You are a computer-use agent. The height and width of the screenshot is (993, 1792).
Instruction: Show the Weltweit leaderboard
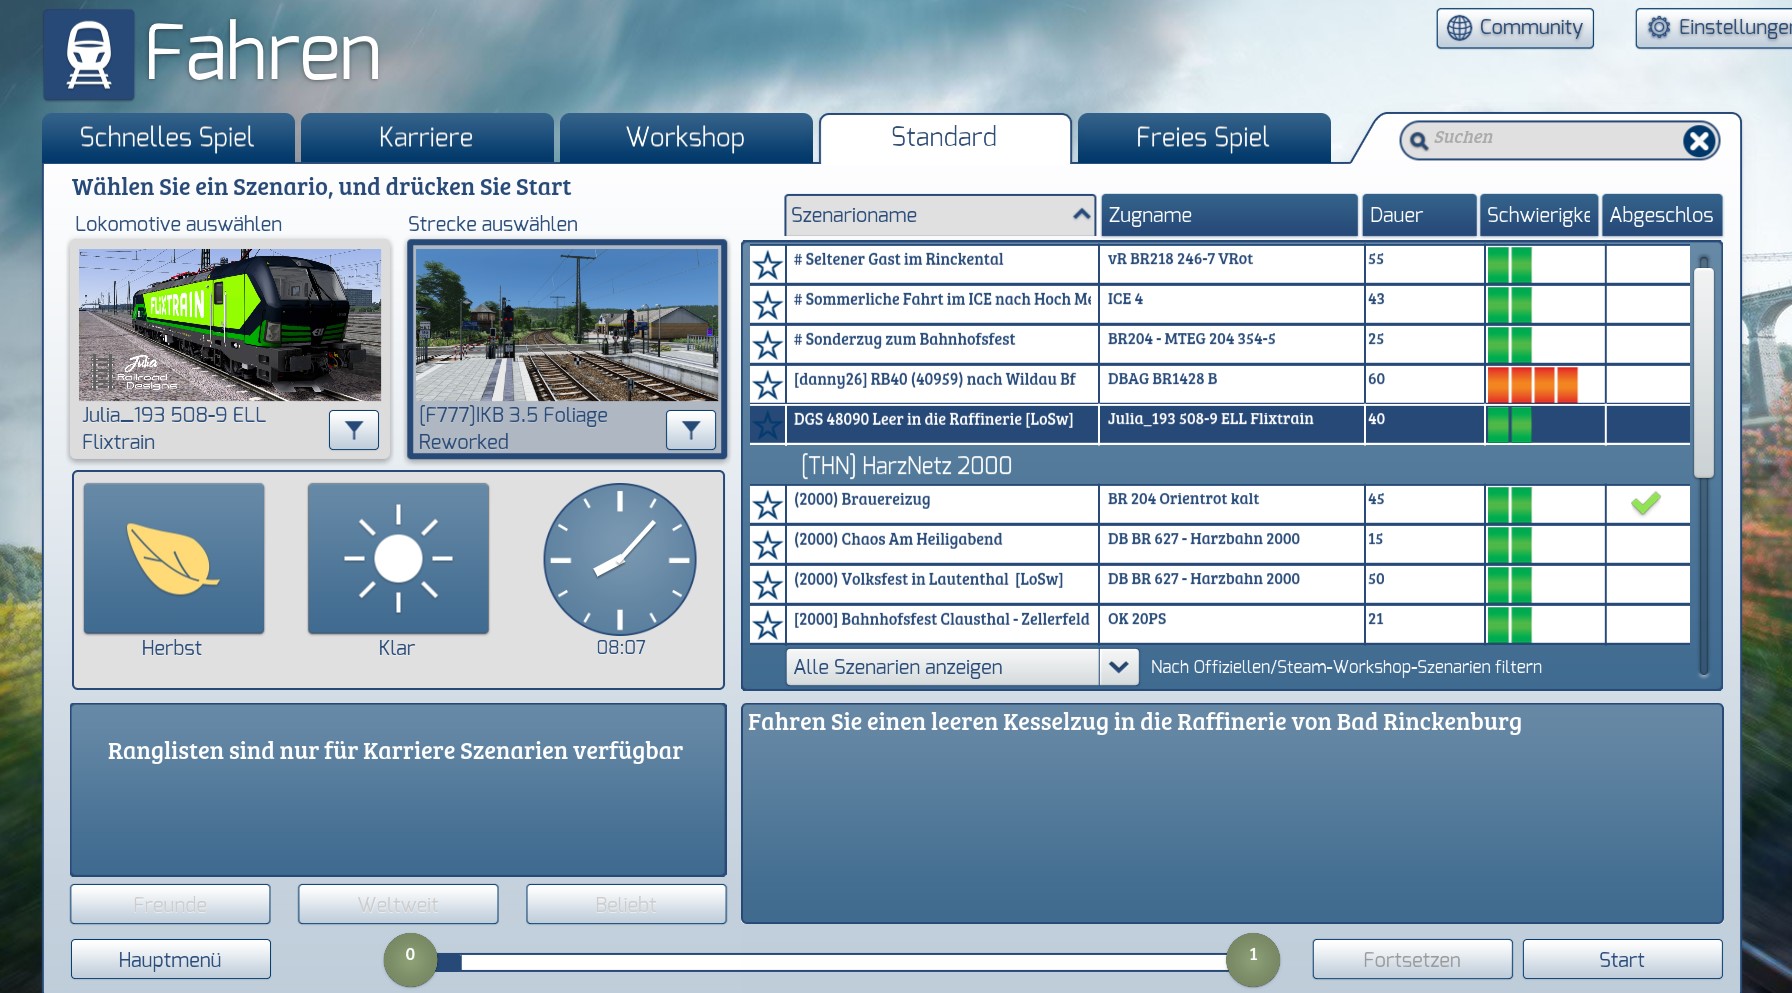tap(398, 905)
